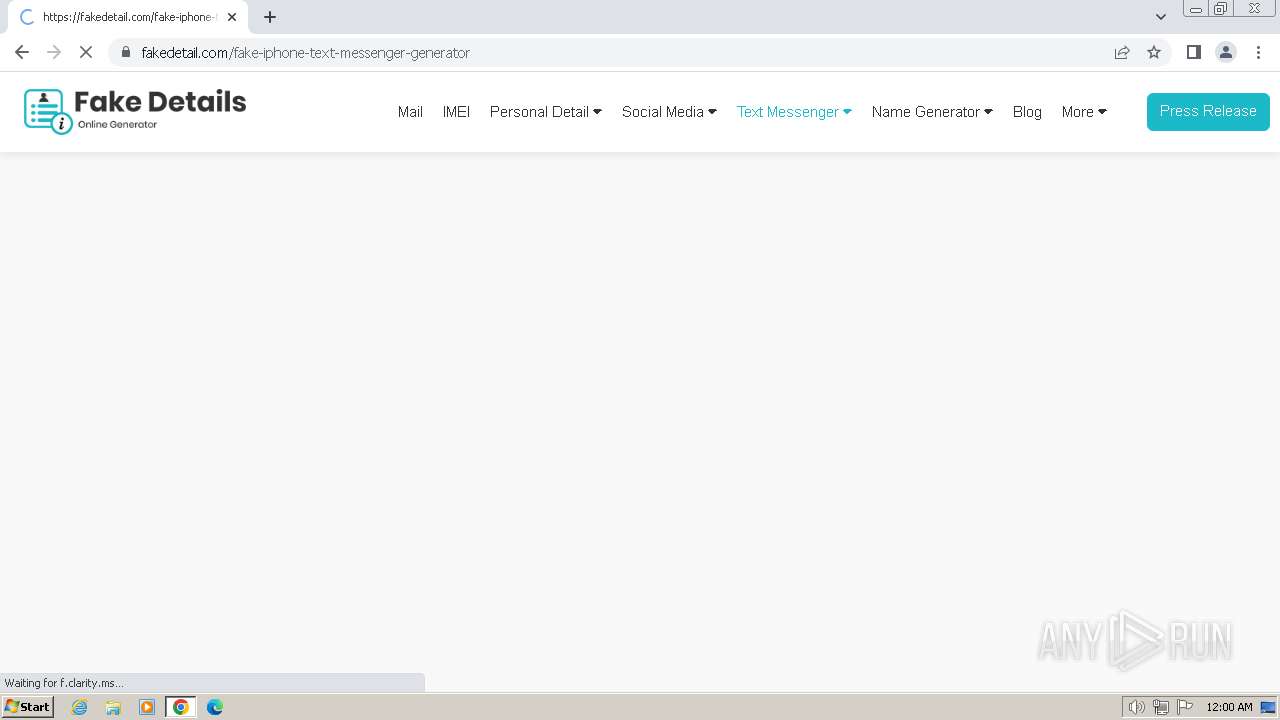Open media player from taskbar
The image size is (1280, 720).
point(147,707)
